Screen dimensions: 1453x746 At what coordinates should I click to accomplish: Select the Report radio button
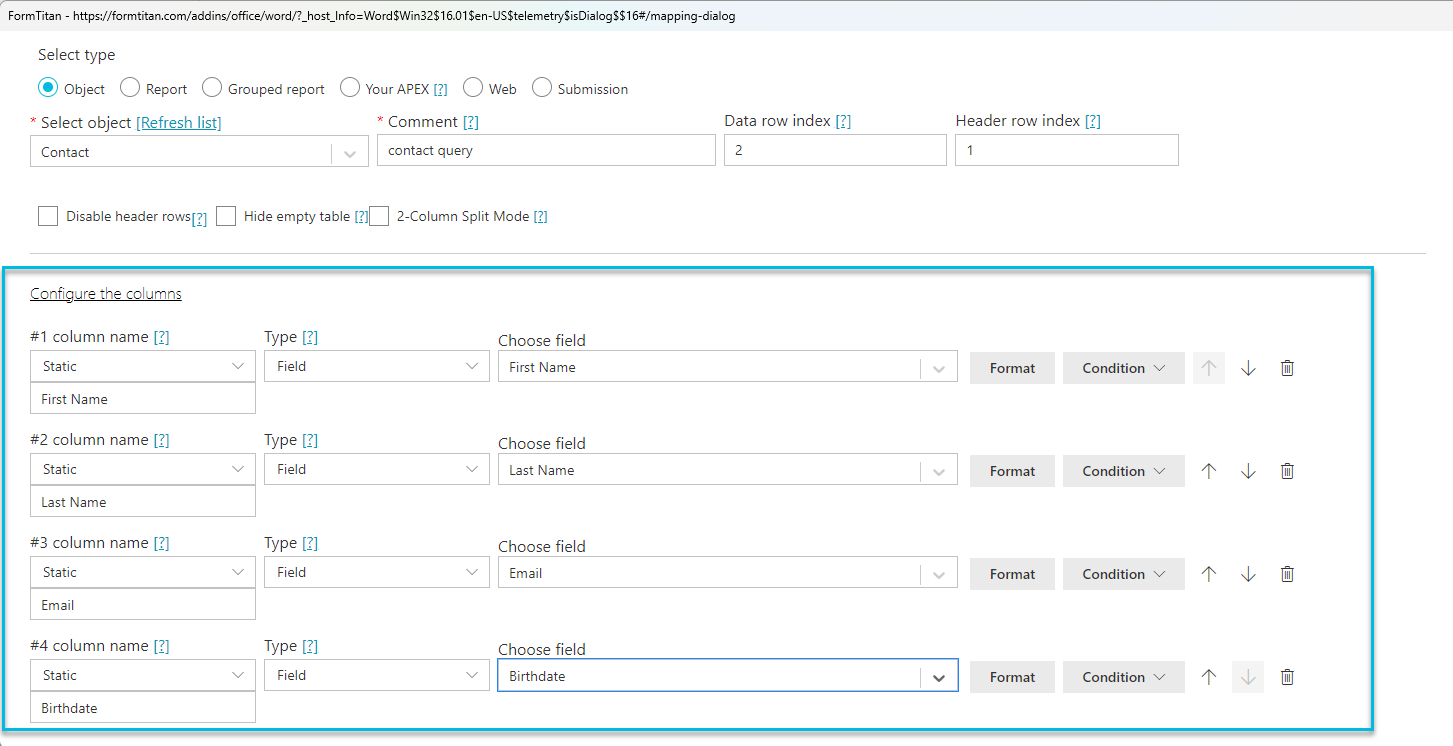point(130,87)
